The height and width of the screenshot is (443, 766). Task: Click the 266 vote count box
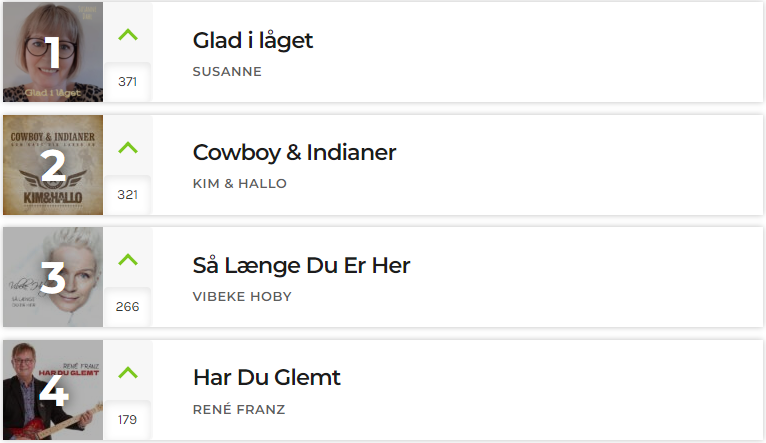(x=128, y=306)
